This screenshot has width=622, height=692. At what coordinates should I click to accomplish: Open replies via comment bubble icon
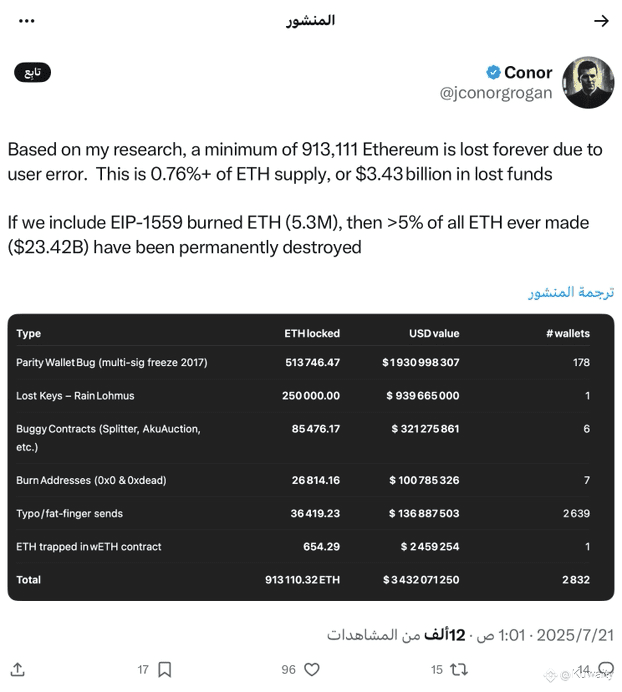tap(606, 669)
